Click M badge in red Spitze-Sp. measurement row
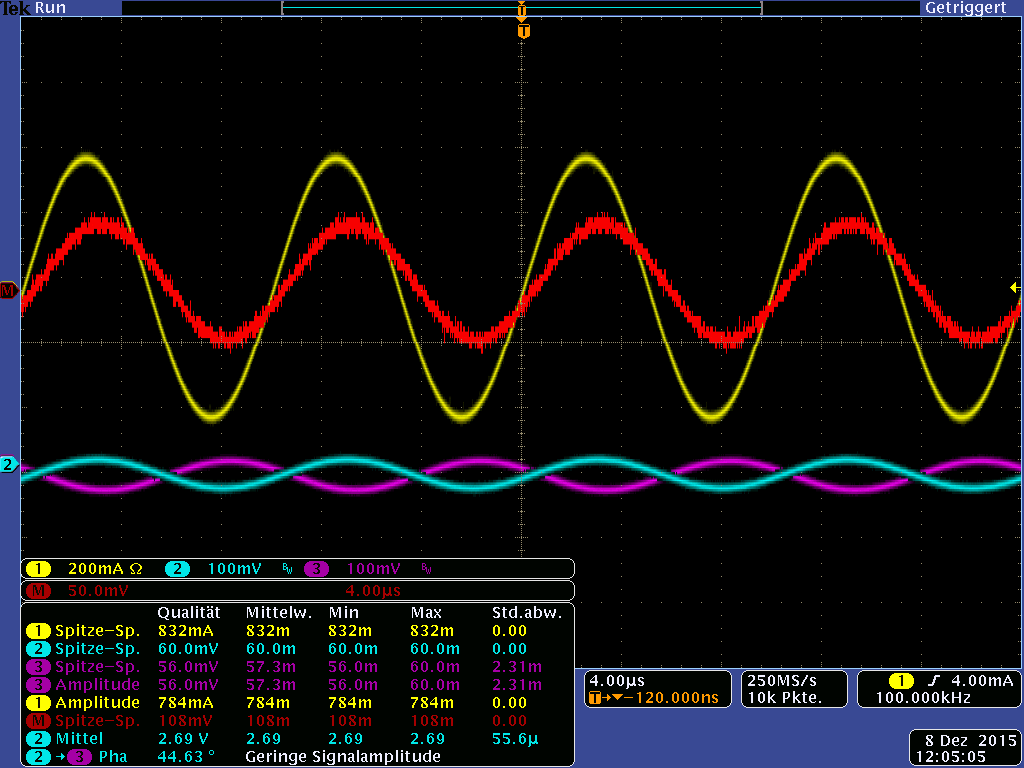1024x768 pixels. (x=39, y=721)
